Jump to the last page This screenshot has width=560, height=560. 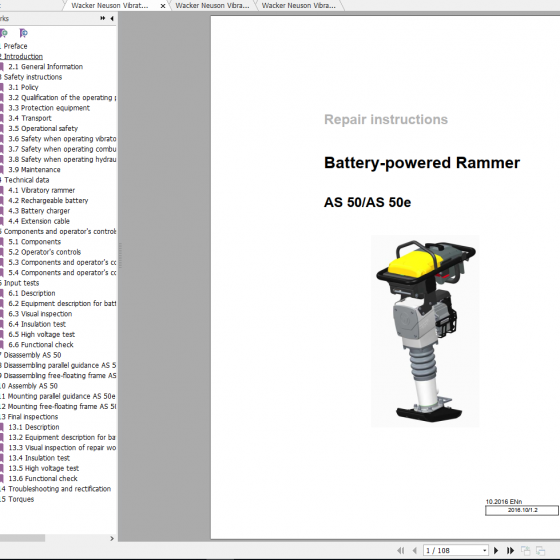(510, 550)
